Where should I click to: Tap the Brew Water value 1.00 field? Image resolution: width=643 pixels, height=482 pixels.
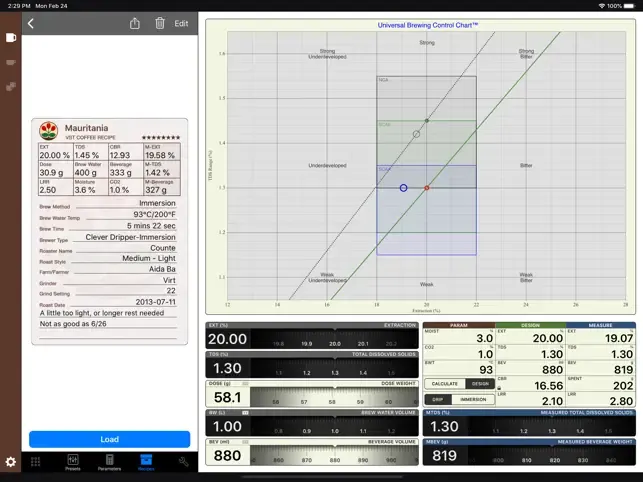[228, 427]
